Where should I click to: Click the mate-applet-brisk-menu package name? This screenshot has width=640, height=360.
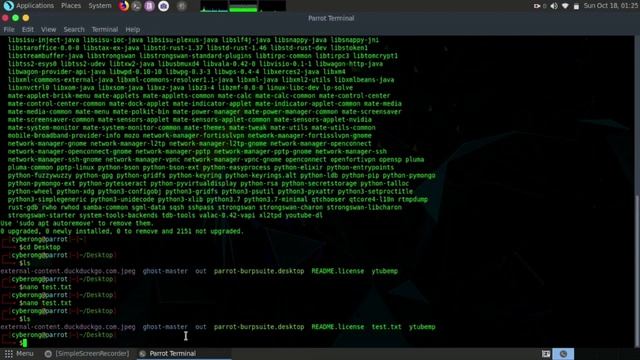click(x=49, y=96)
